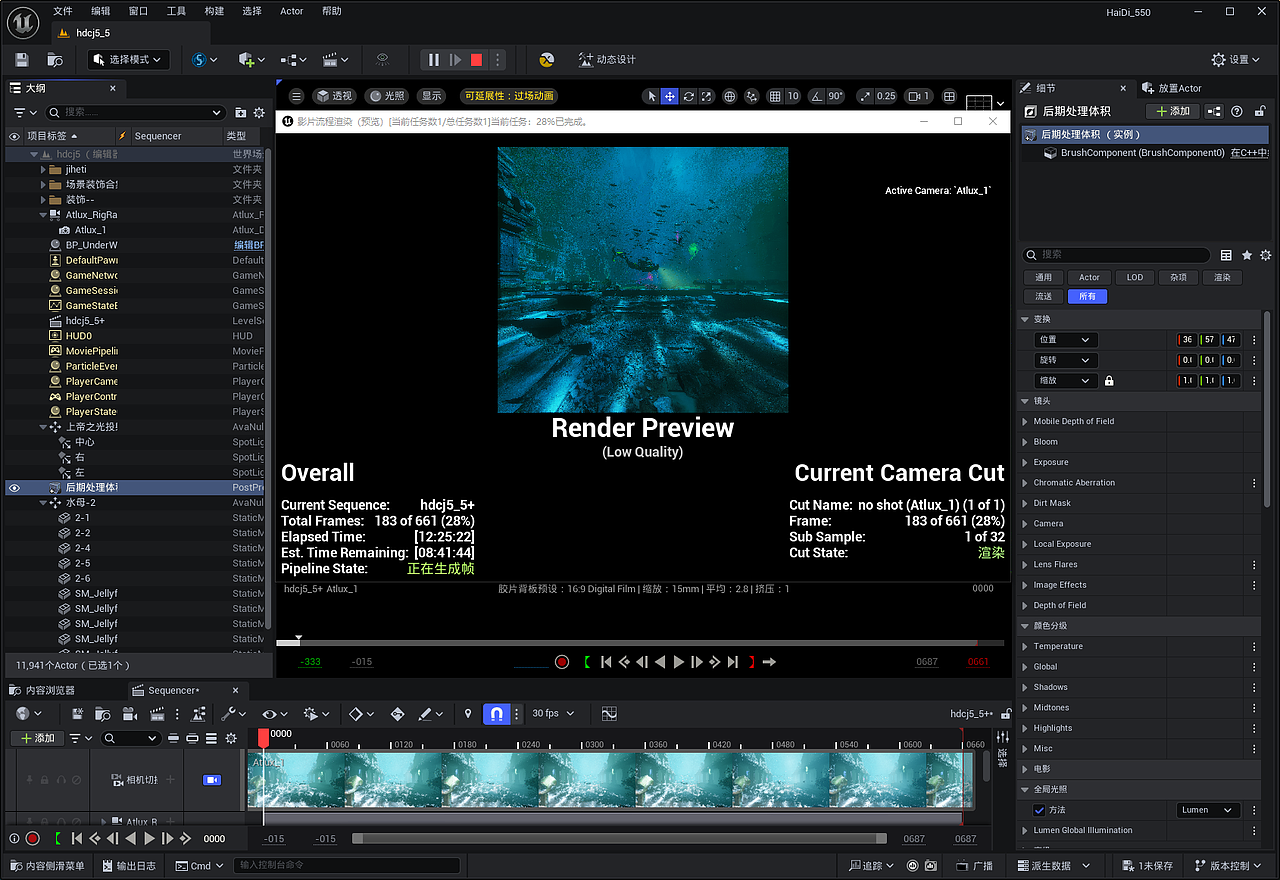Open the 输出日志 output log

[x=128, y=866]
